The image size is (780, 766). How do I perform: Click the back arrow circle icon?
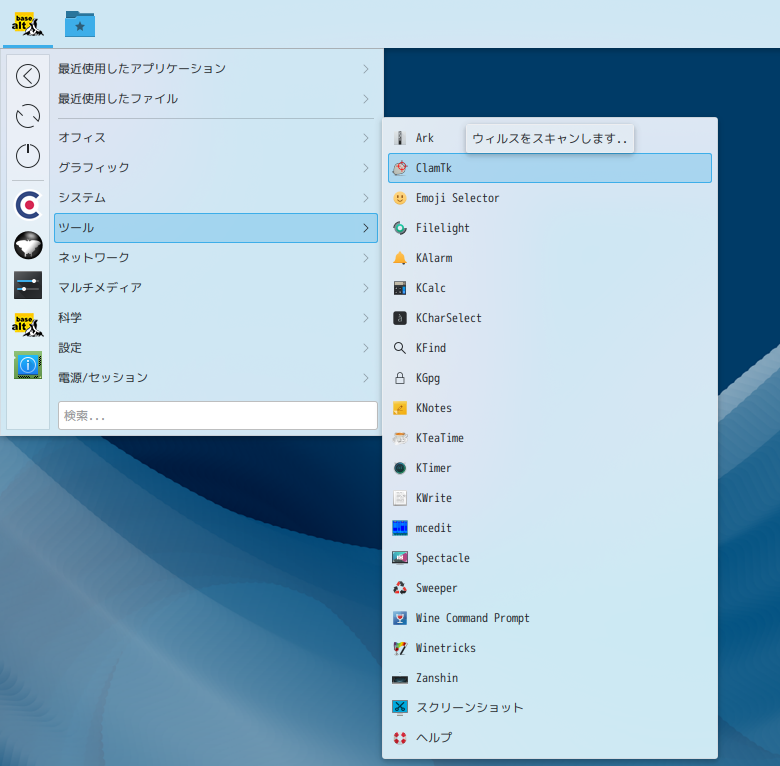[x=28, y=76]
